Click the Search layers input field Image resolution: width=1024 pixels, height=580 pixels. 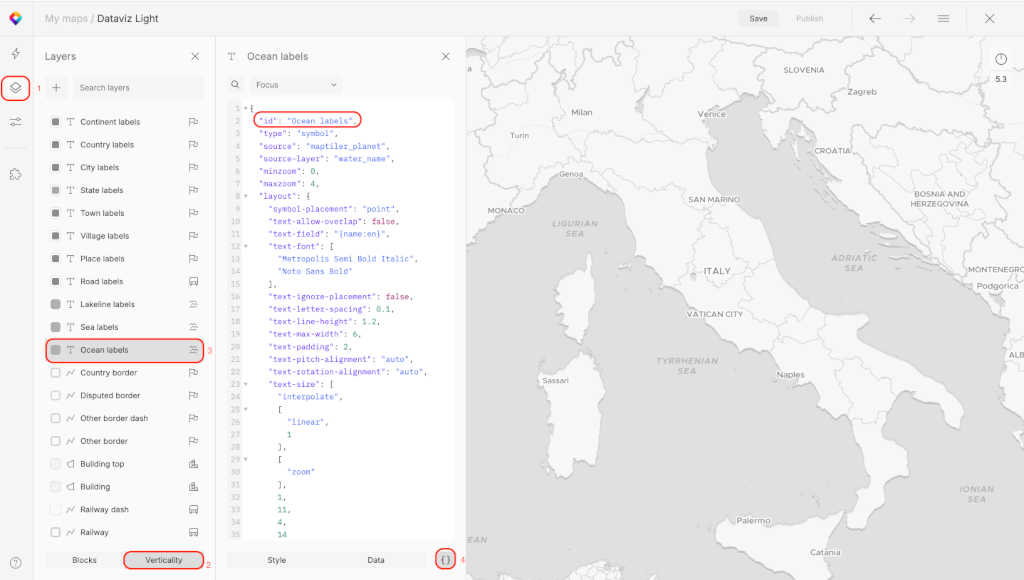pos(138,88)
